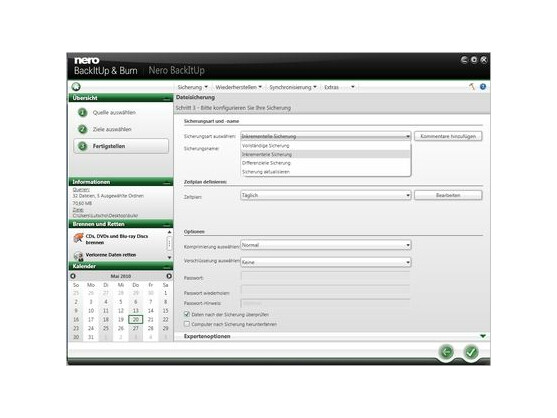The height and width of the screenshot is (418, 557).
Task: Open the Verschlüsselung auswählen dropdown
Action: click(325, 262)
